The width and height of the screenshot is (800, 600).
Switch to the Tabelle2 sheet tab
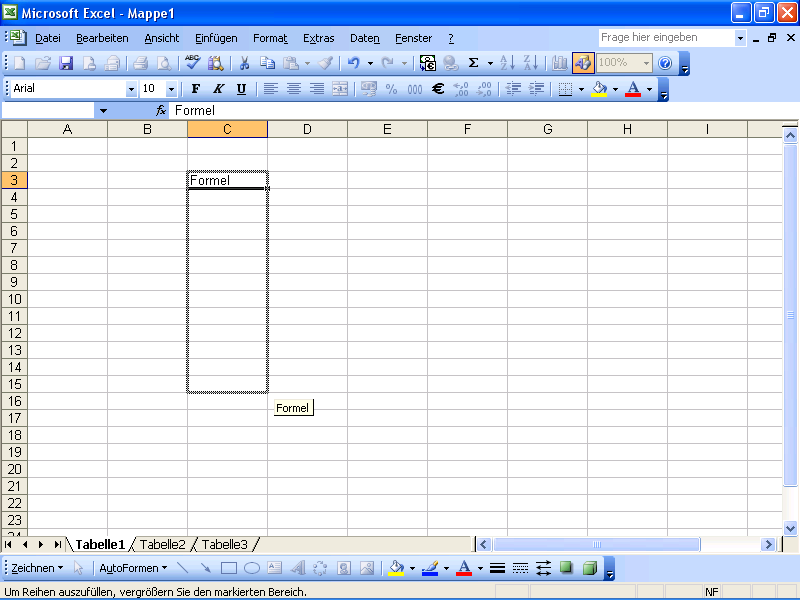click(162, 545)
